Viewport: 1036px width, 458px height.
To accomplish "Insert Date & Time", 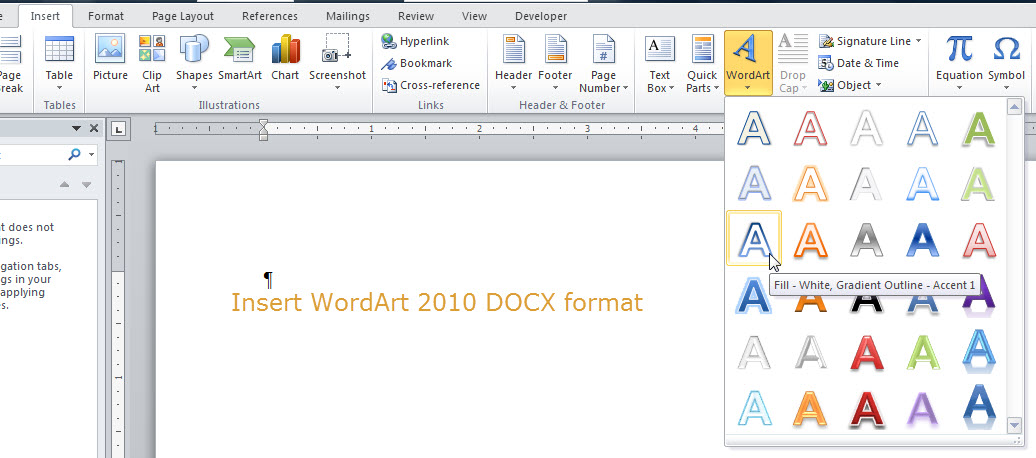I will click(x=859, y=63).
